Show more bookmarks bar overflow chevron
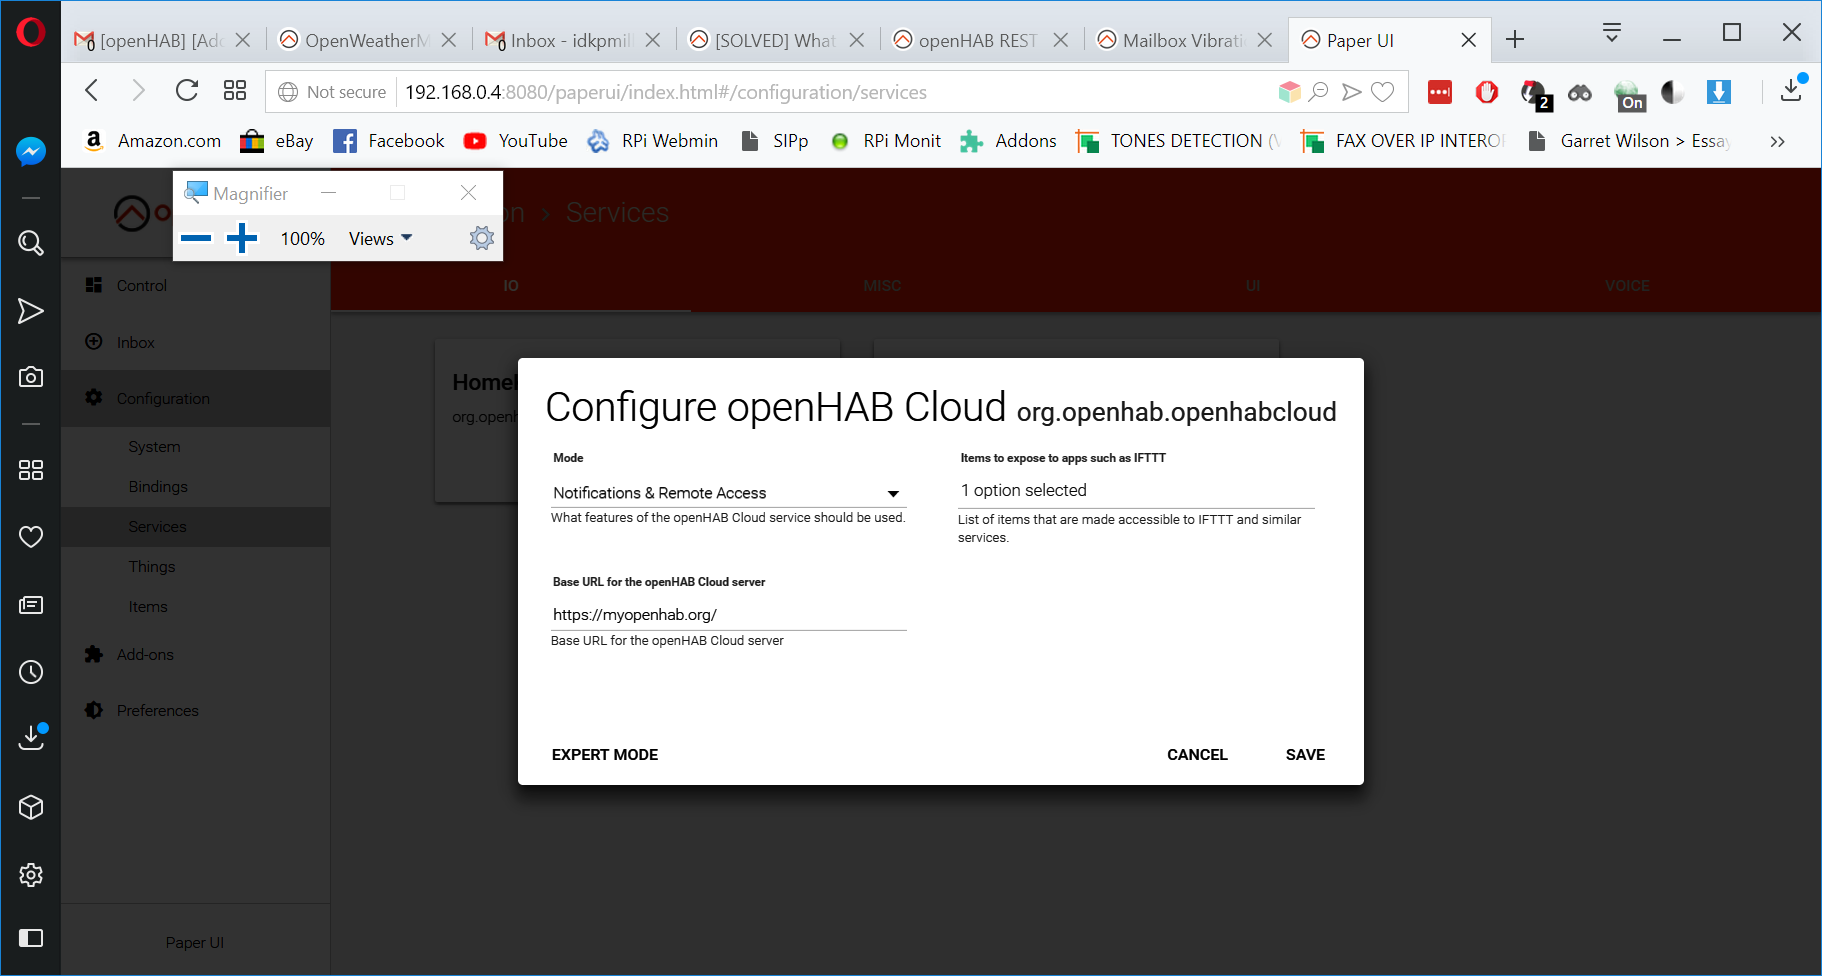The width and height of the screenshot is (1822, 976). (x=1777, y=141)
